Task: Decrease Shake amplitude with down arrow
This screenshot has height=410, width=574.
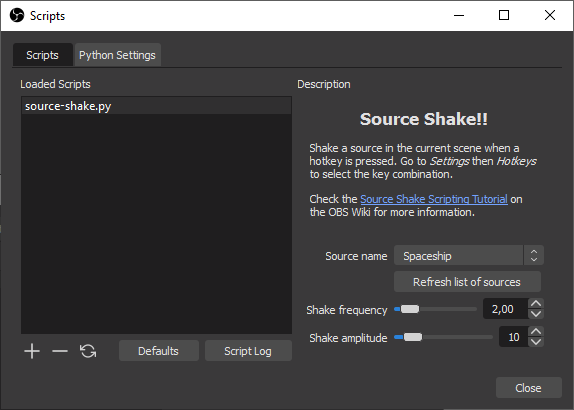Action: (x=536, y=342)
